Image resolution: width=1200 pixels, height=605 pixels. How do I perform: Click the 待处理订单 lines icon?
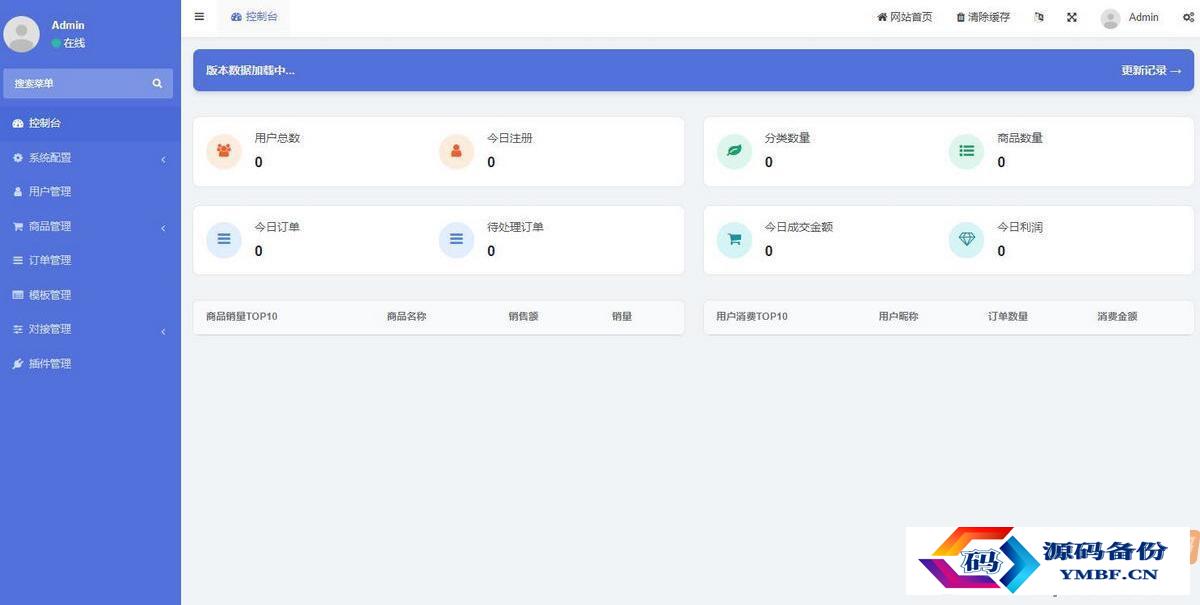pyautogui.click(x=456, y=240)
